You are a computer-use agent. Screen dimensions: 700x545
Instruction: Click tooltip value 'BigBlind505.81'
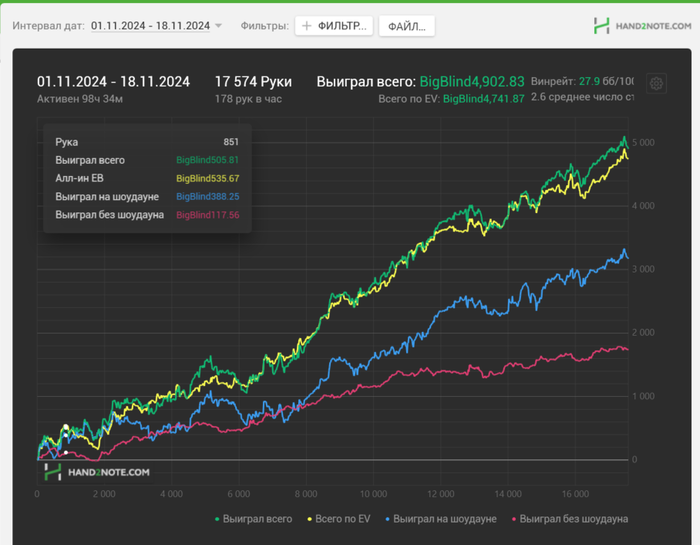(x=208, y=160)
